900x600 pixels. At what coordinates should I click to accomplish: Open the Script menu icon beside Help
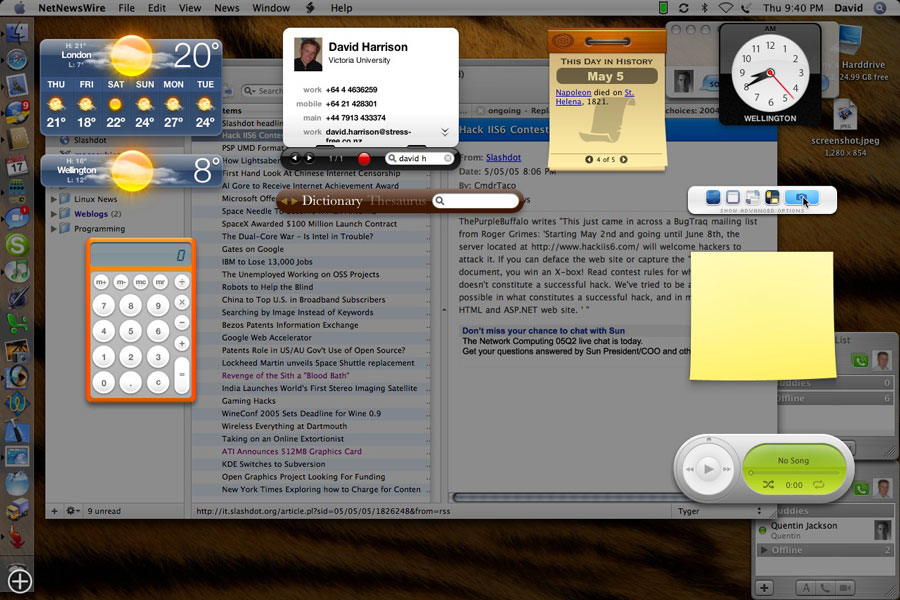click(x=310, y=8)
